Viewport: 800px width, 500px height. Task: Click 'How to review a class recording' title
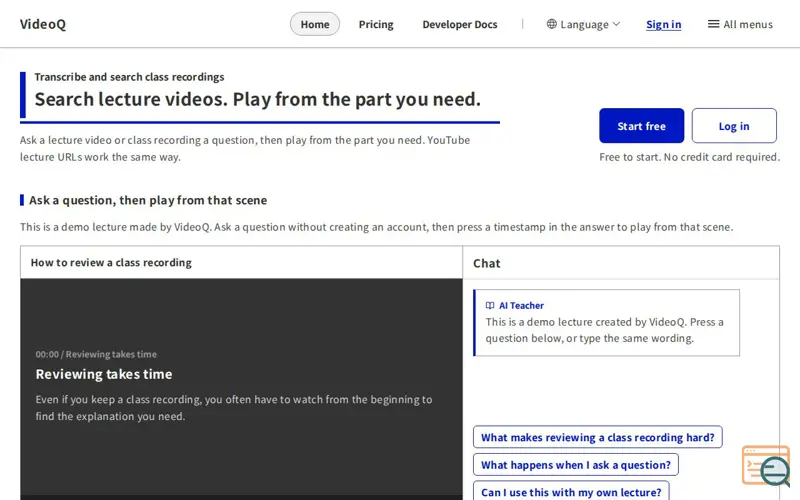click(111, 262)
